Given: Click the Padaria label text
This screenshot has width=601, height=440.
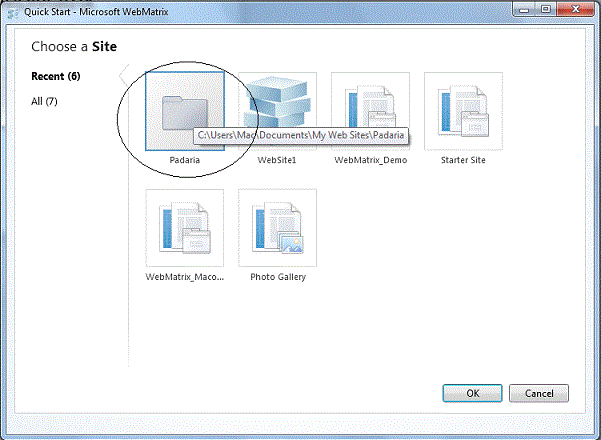Looking at the screenshot, I should (185, 160).
